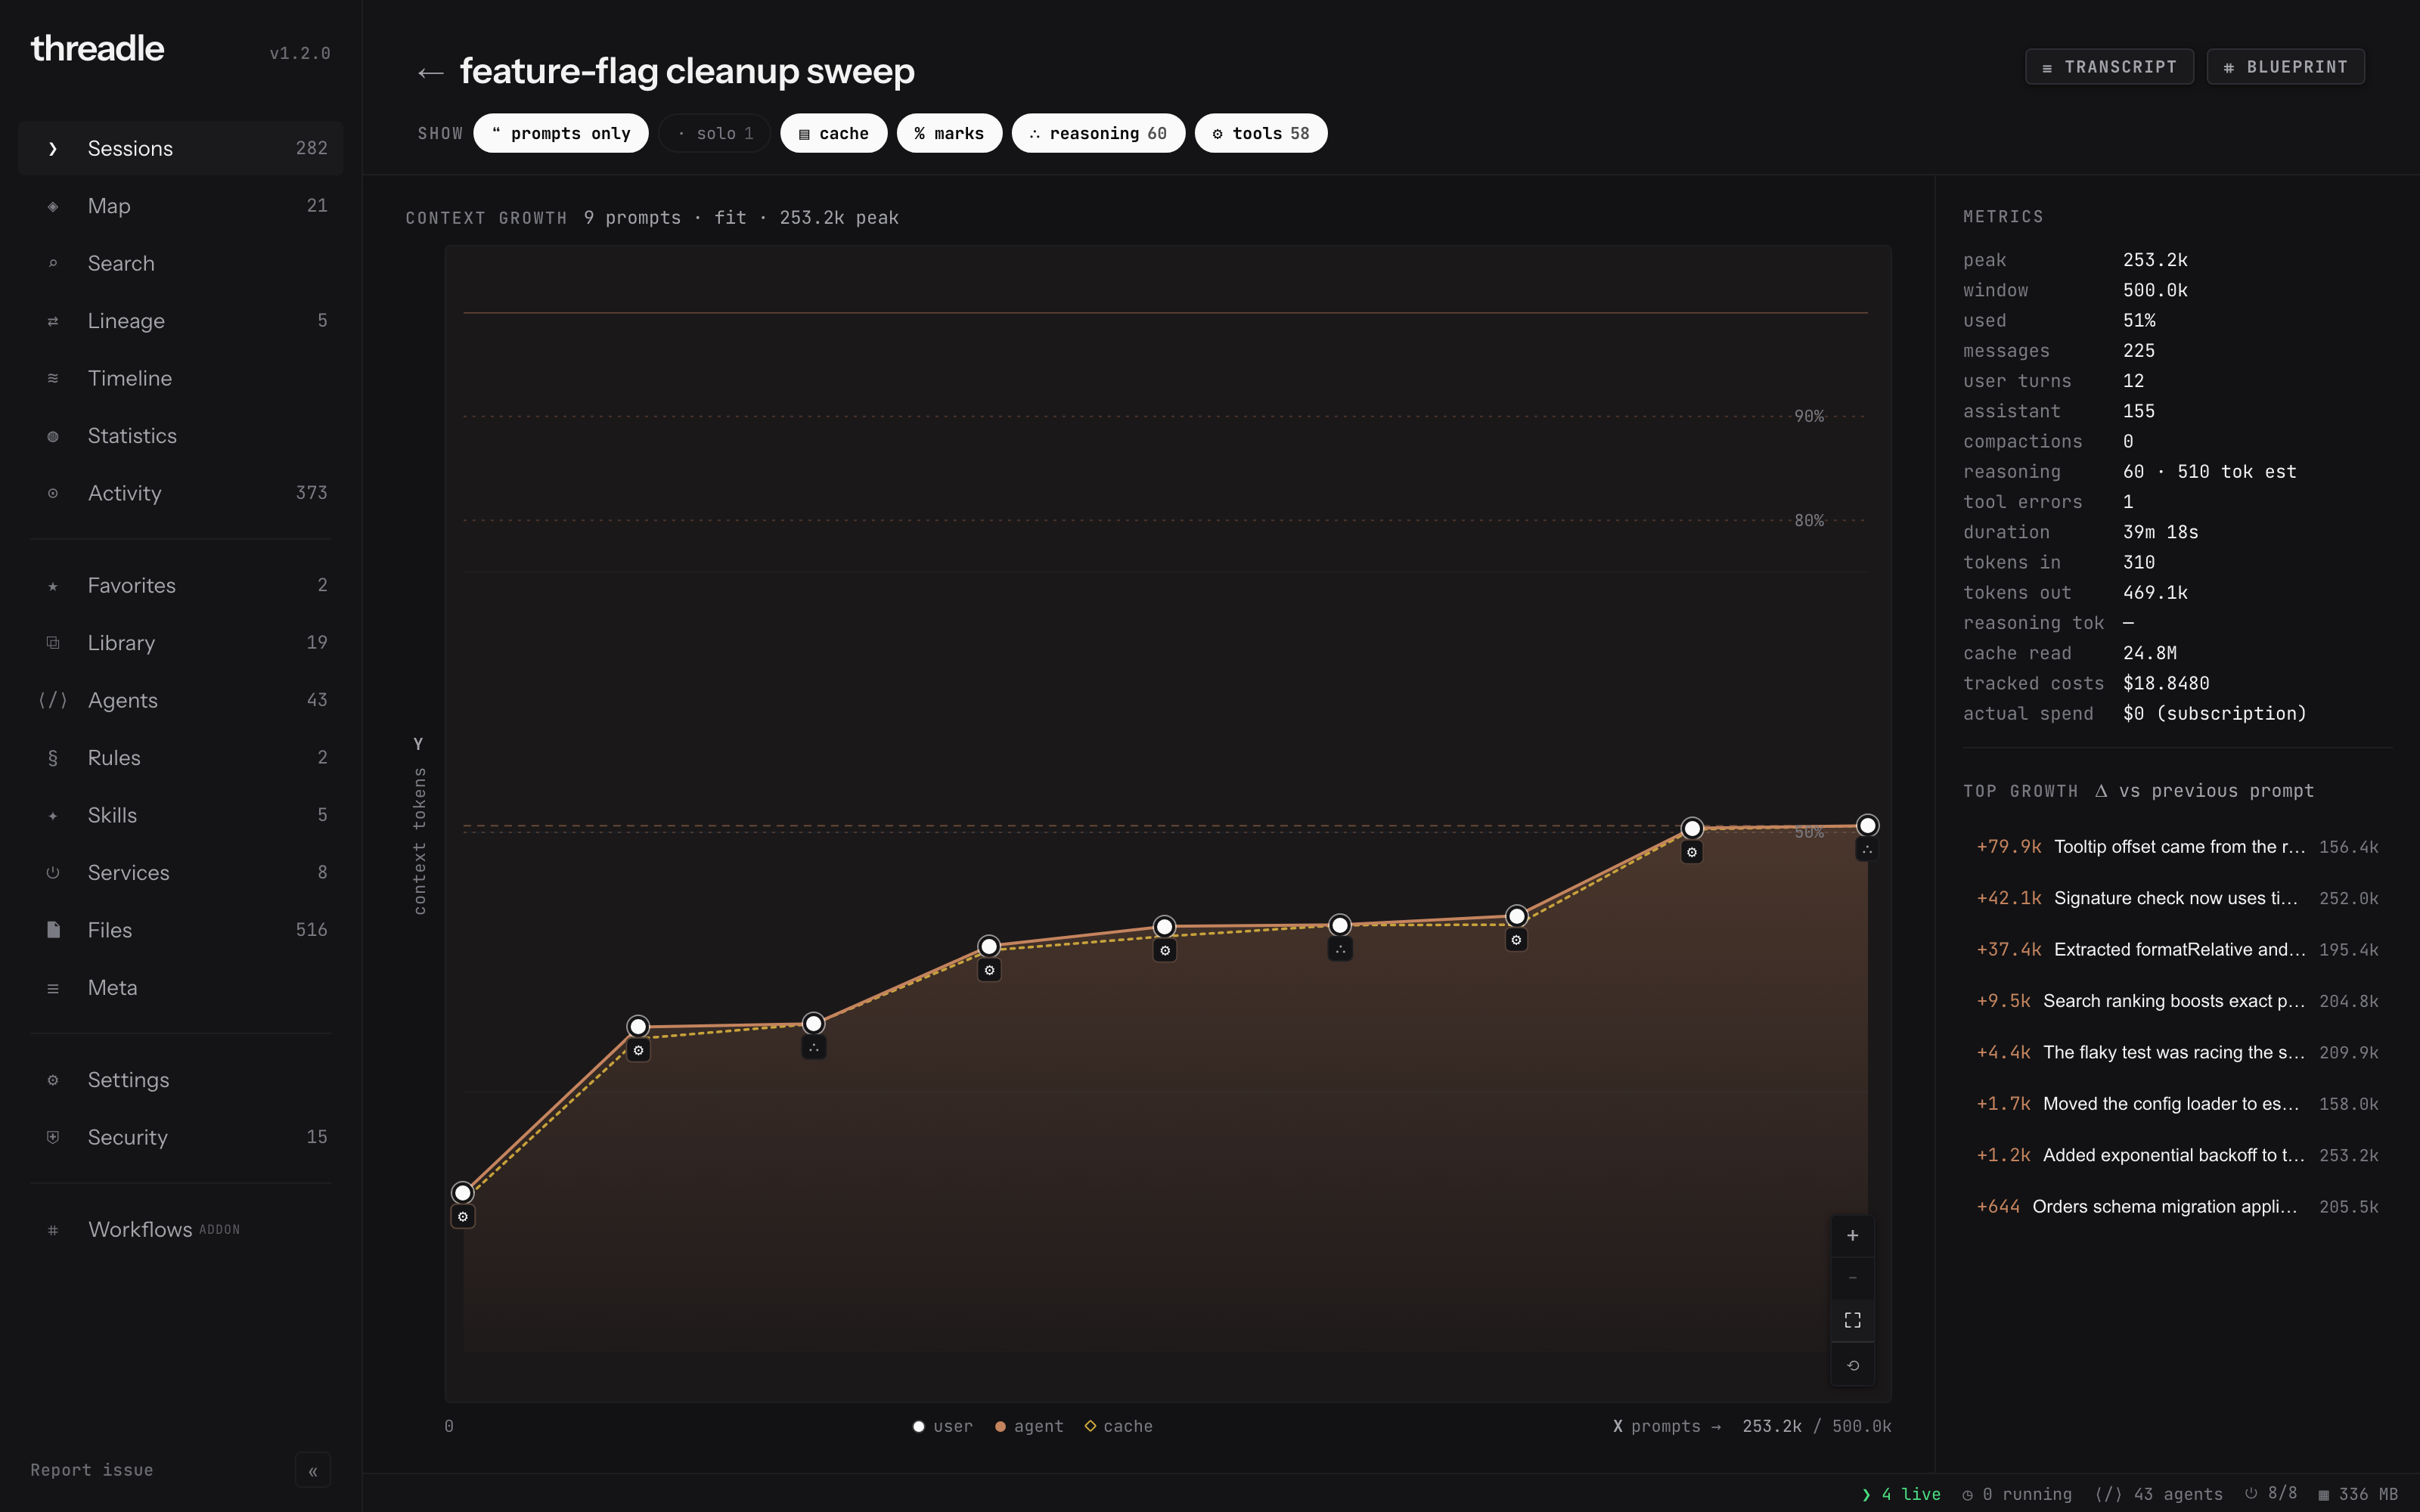Open the Meta section

181,988
